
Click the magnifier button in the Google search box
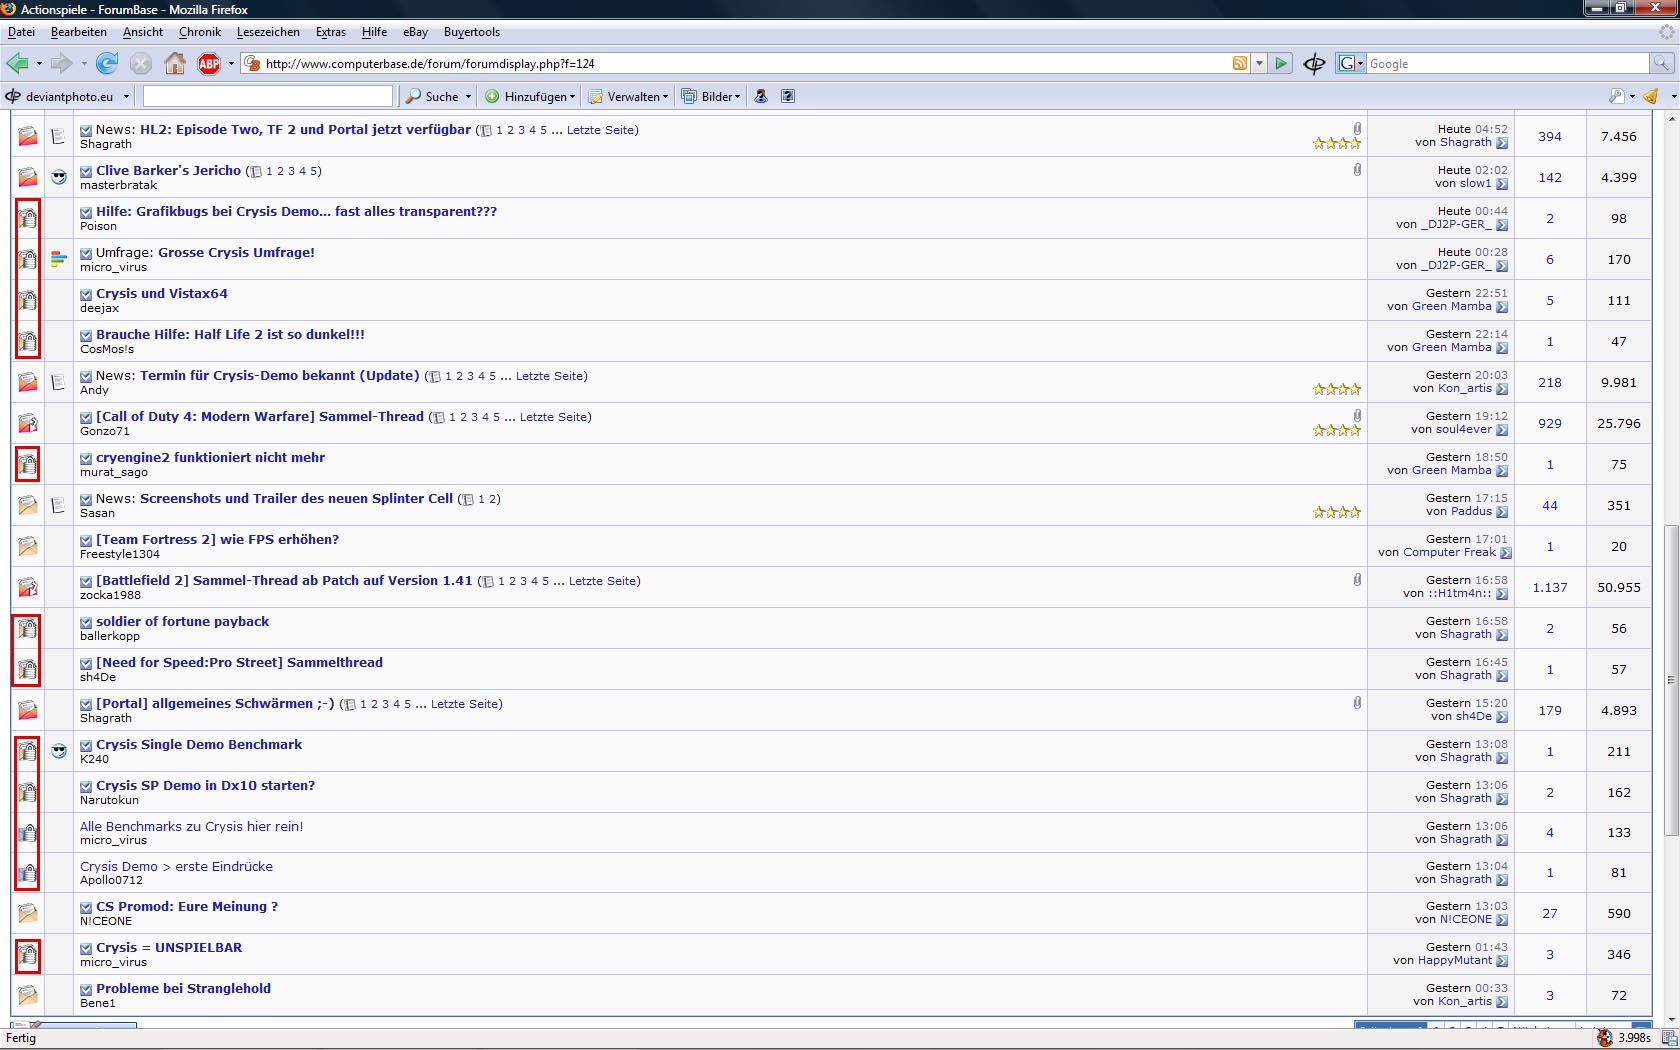pyautogui.click(x=1661, y=63)
